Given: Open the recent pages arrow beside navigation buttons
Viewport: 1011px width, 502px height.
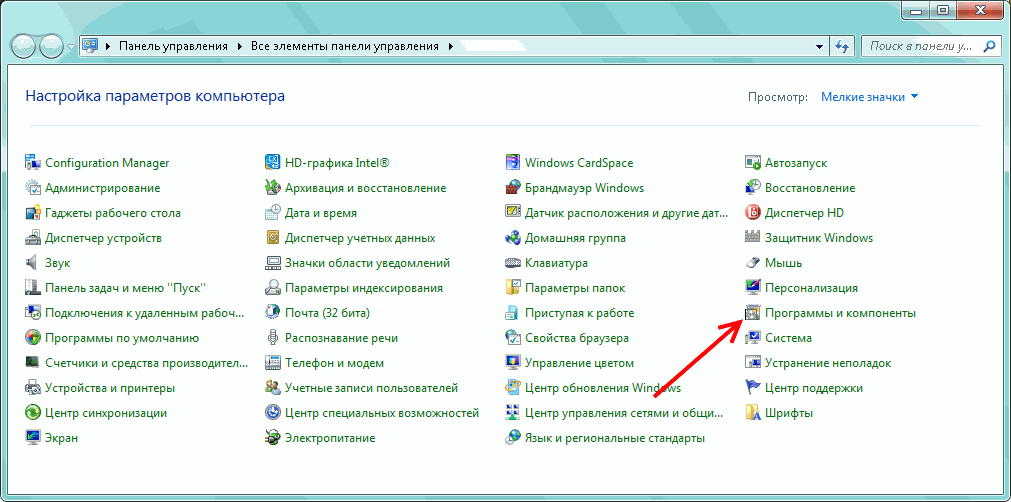Looking at the screenshot, I should pos(72,46).
